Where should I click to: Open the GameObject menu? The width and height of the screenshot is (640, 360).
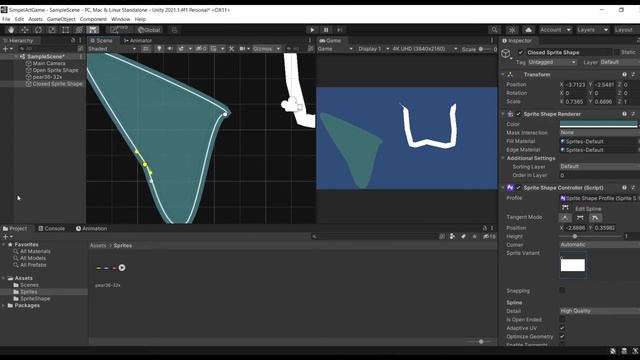click(61, 19)
